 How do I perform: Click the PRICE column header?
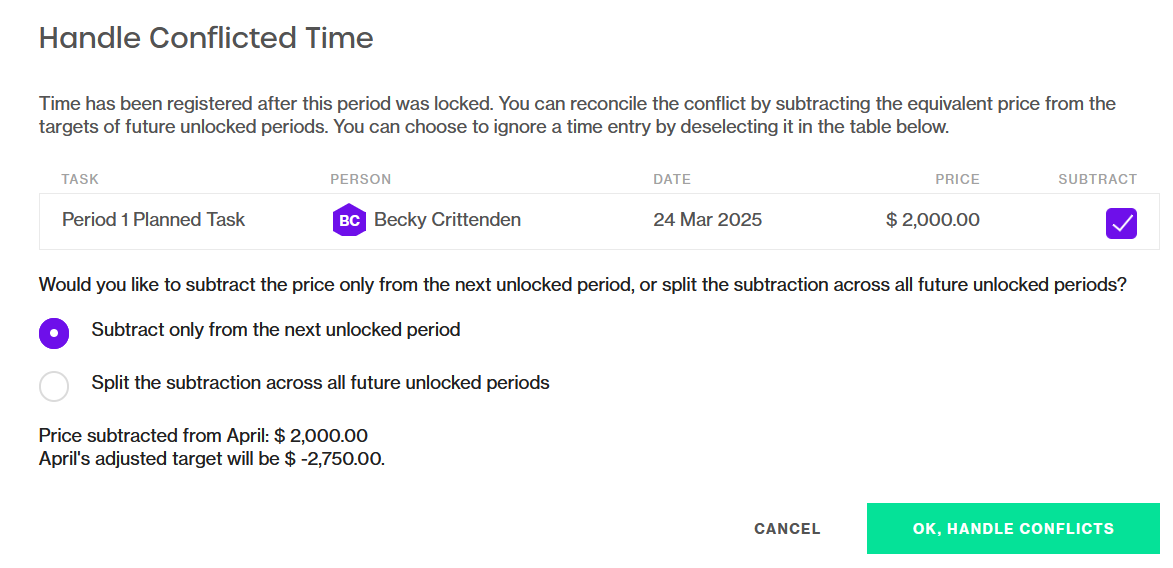click(x=958, y=180)
